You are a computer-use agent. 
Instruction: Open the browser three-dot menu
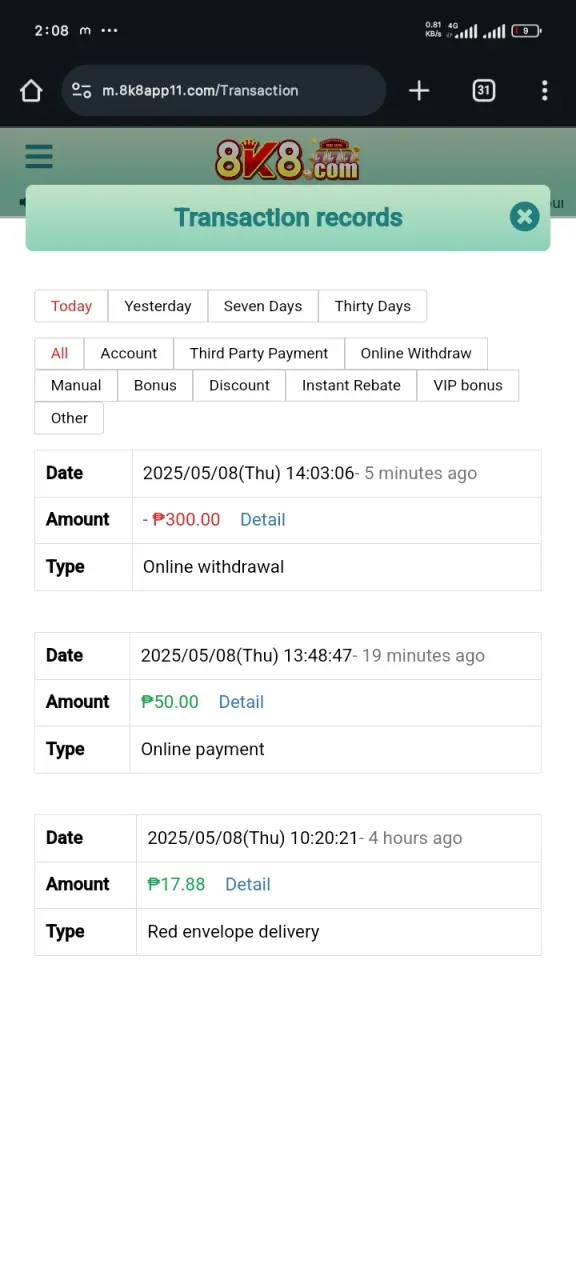pos(544,91)
